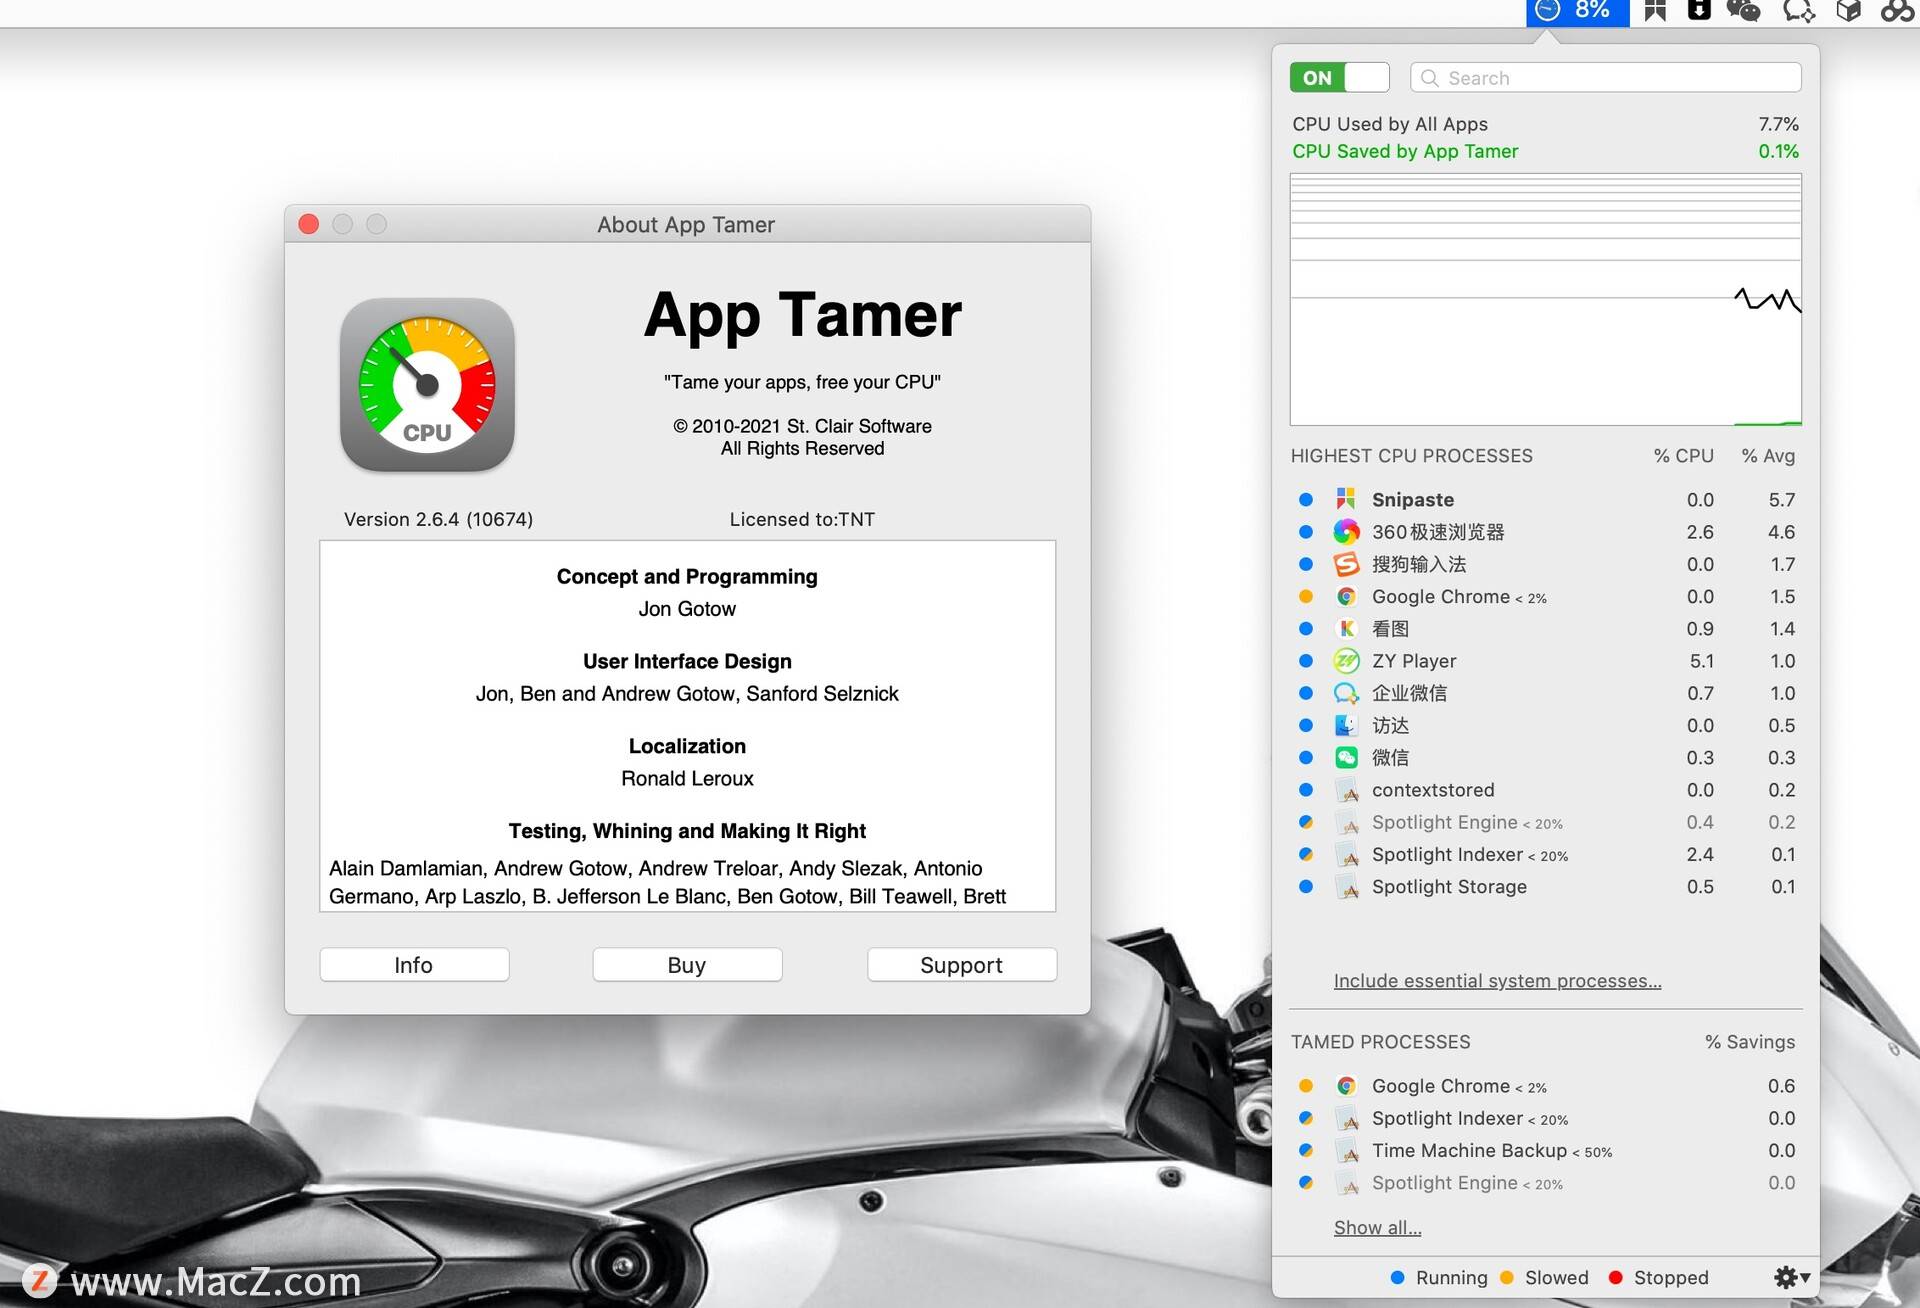Image resolution: width=1920 pixels, height=1308 pixels.
Task: Click the 企业微信 icon in process list
Action: [1346, 693]
